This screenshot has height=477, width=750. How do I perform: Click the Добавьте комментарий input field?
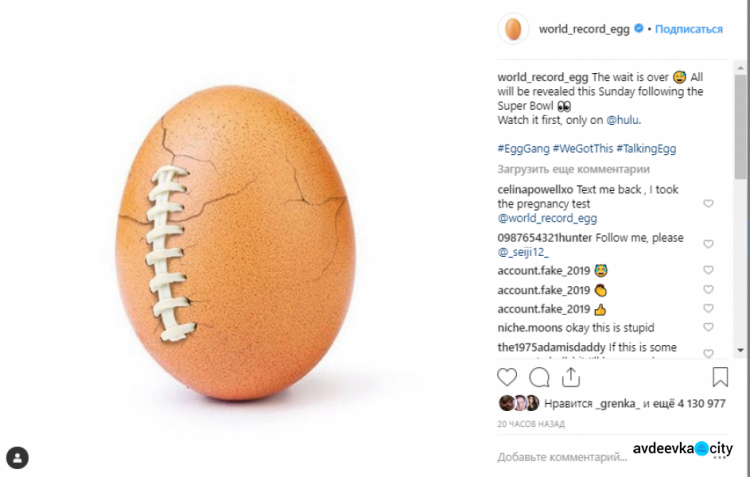[x=562, y=456]
